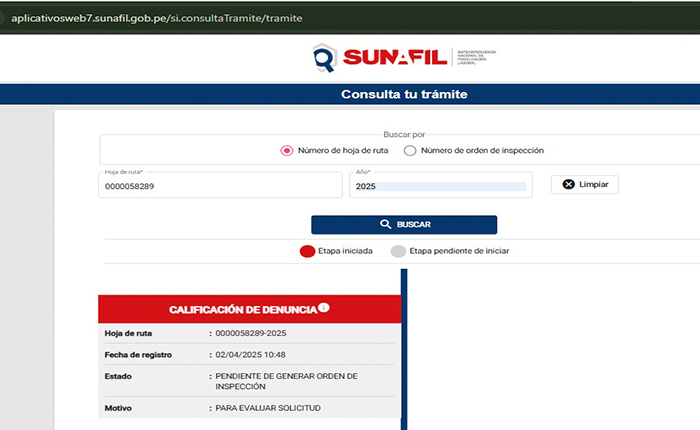Click the Consulta tu trámite title
700x430 pixels.
tap(404, 94)
